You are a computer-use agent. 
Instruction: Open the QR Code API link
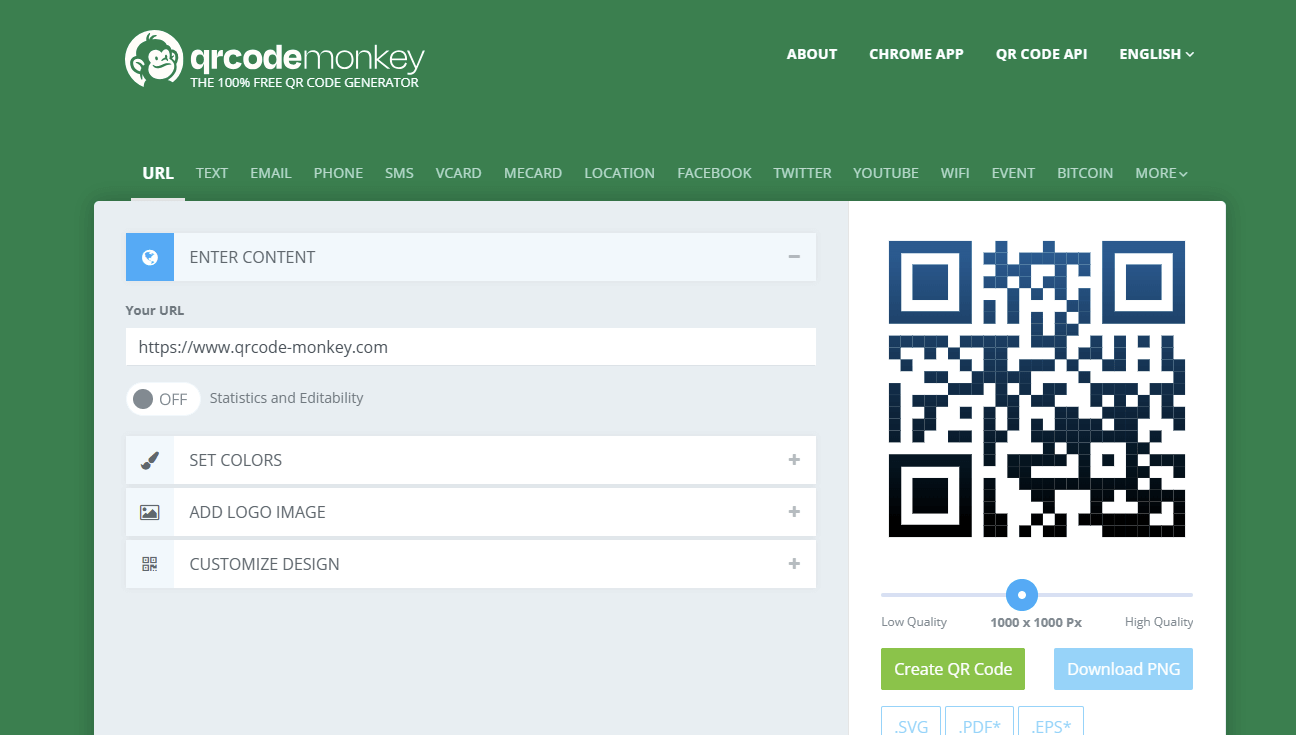(1041, 54)
